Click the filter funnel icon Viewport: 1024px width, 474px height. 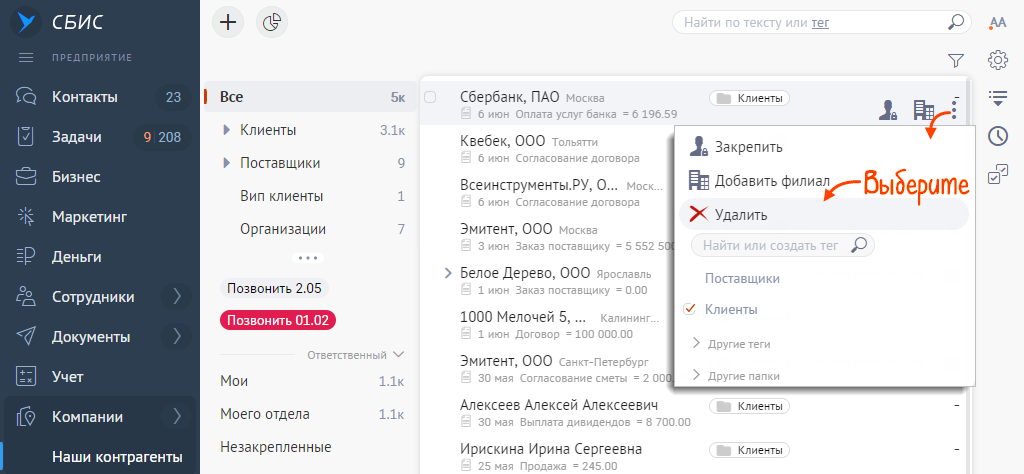(x=955, y=60)
